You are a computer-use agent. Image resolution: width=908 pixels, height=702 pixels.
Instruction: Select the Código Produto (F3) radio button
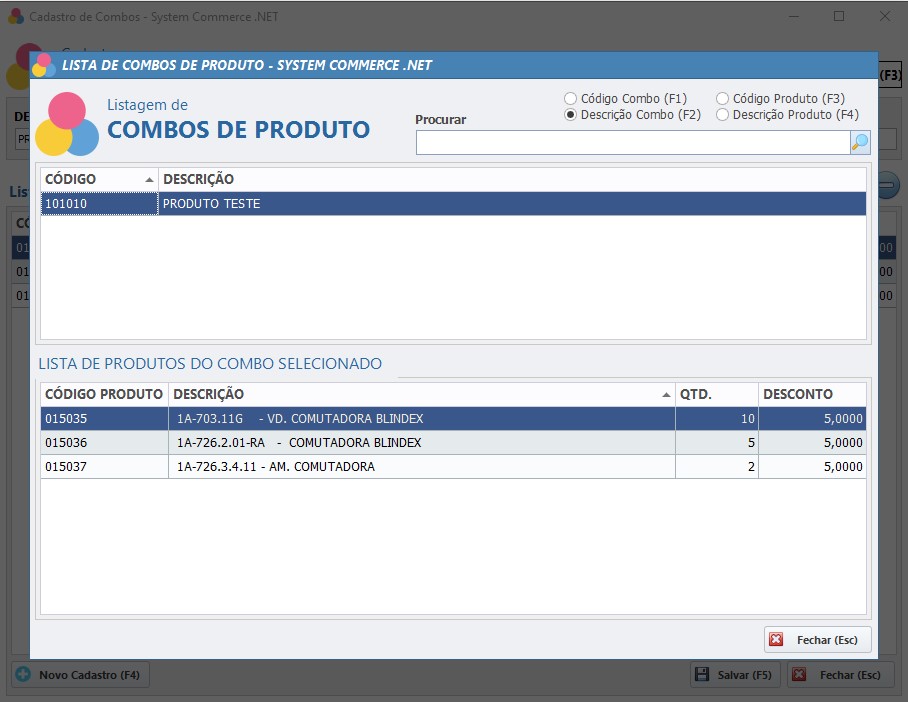(x=721, y=98)
